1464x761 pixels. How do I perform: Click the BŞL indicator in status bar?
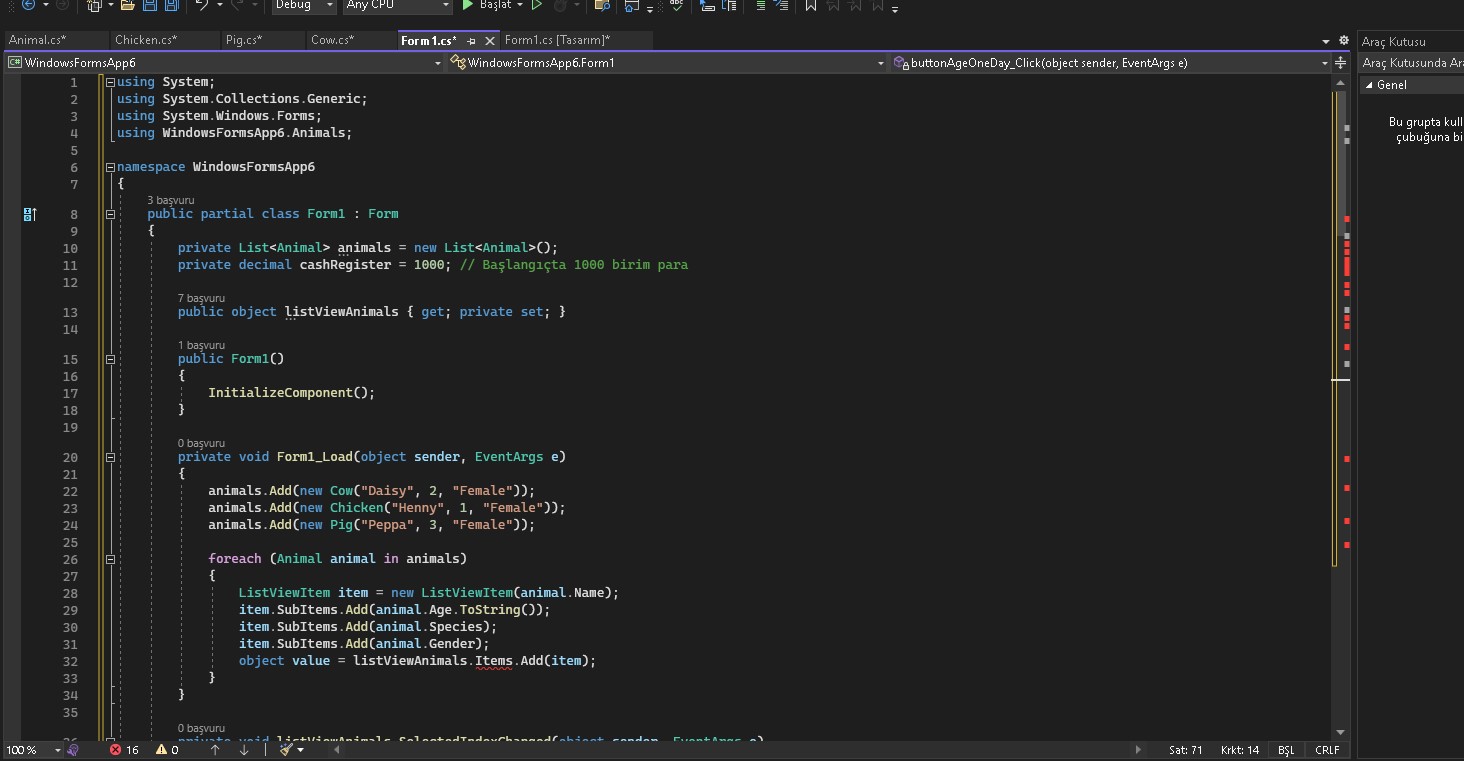1286,750
